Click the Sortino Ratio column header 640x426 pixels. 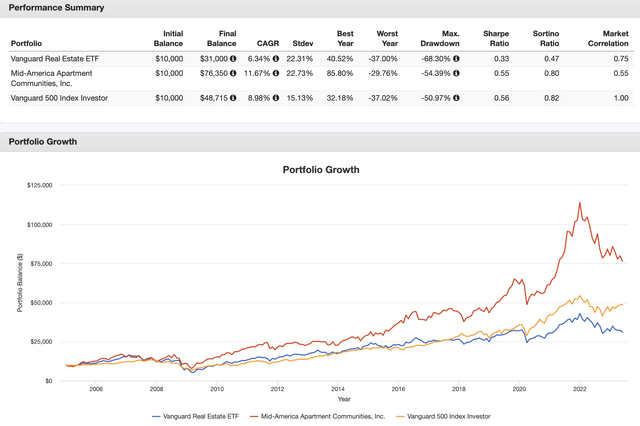(x=546, y=38)
